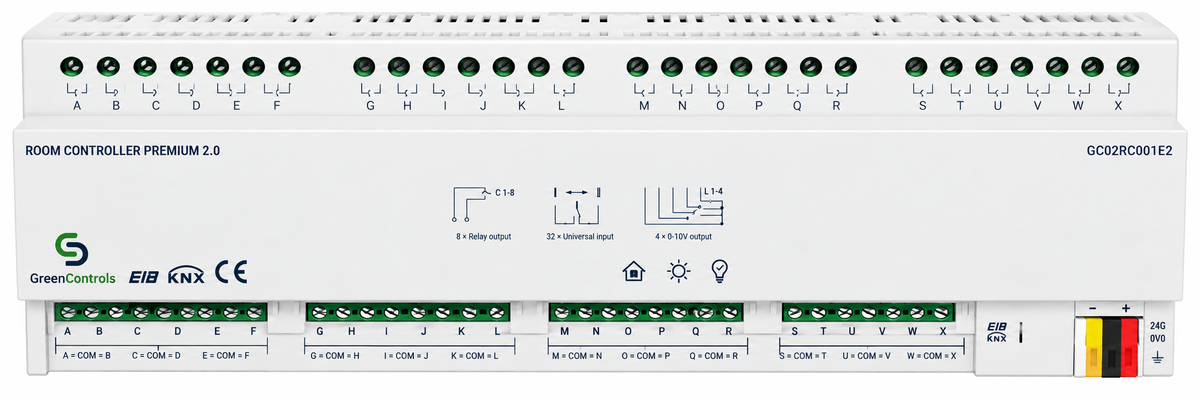Click the GreenControls logo symbol
Image resolution: width=1200 pixels, height=400 pixels.
pos(72,250)
